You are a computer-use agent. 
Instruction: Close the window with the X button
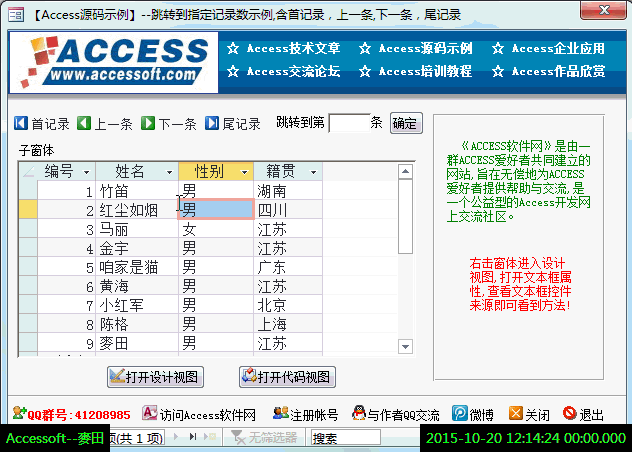603,10
